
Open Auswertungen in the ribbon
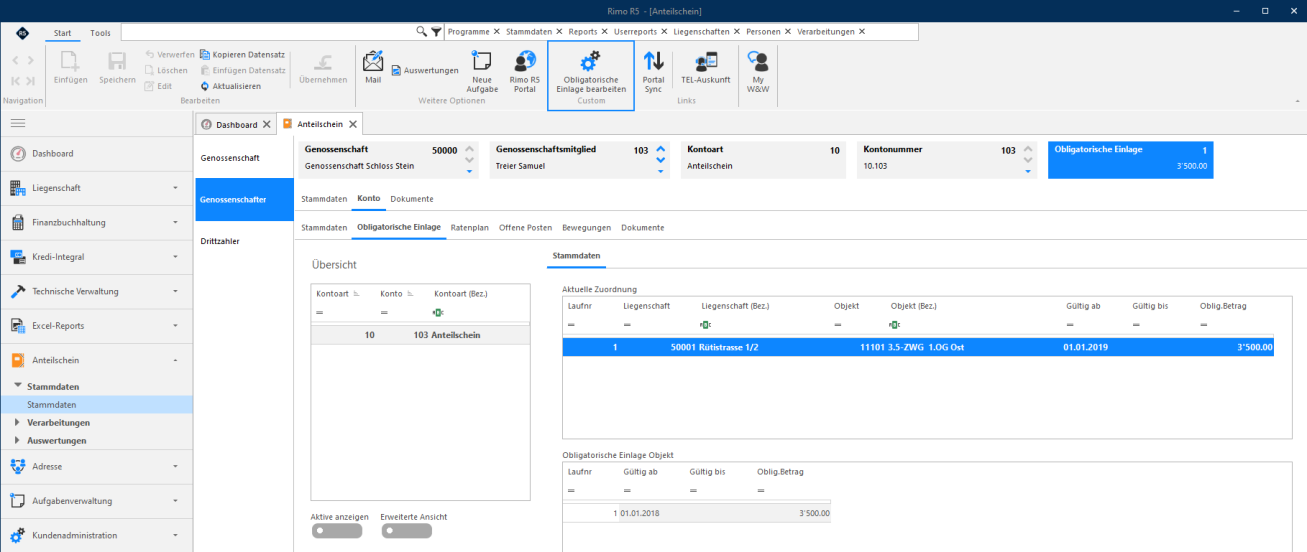[x=425, y=70]
